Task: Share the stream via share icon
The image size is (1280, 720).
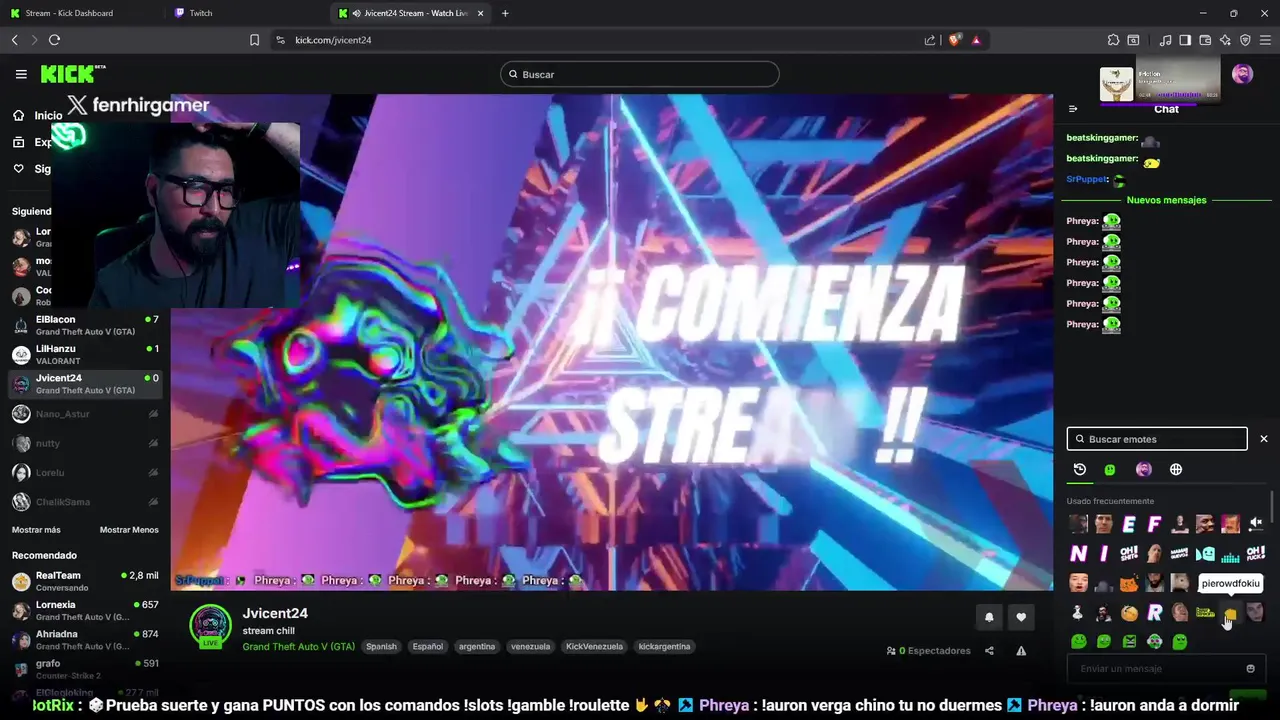Action: [x=989, y=651]
